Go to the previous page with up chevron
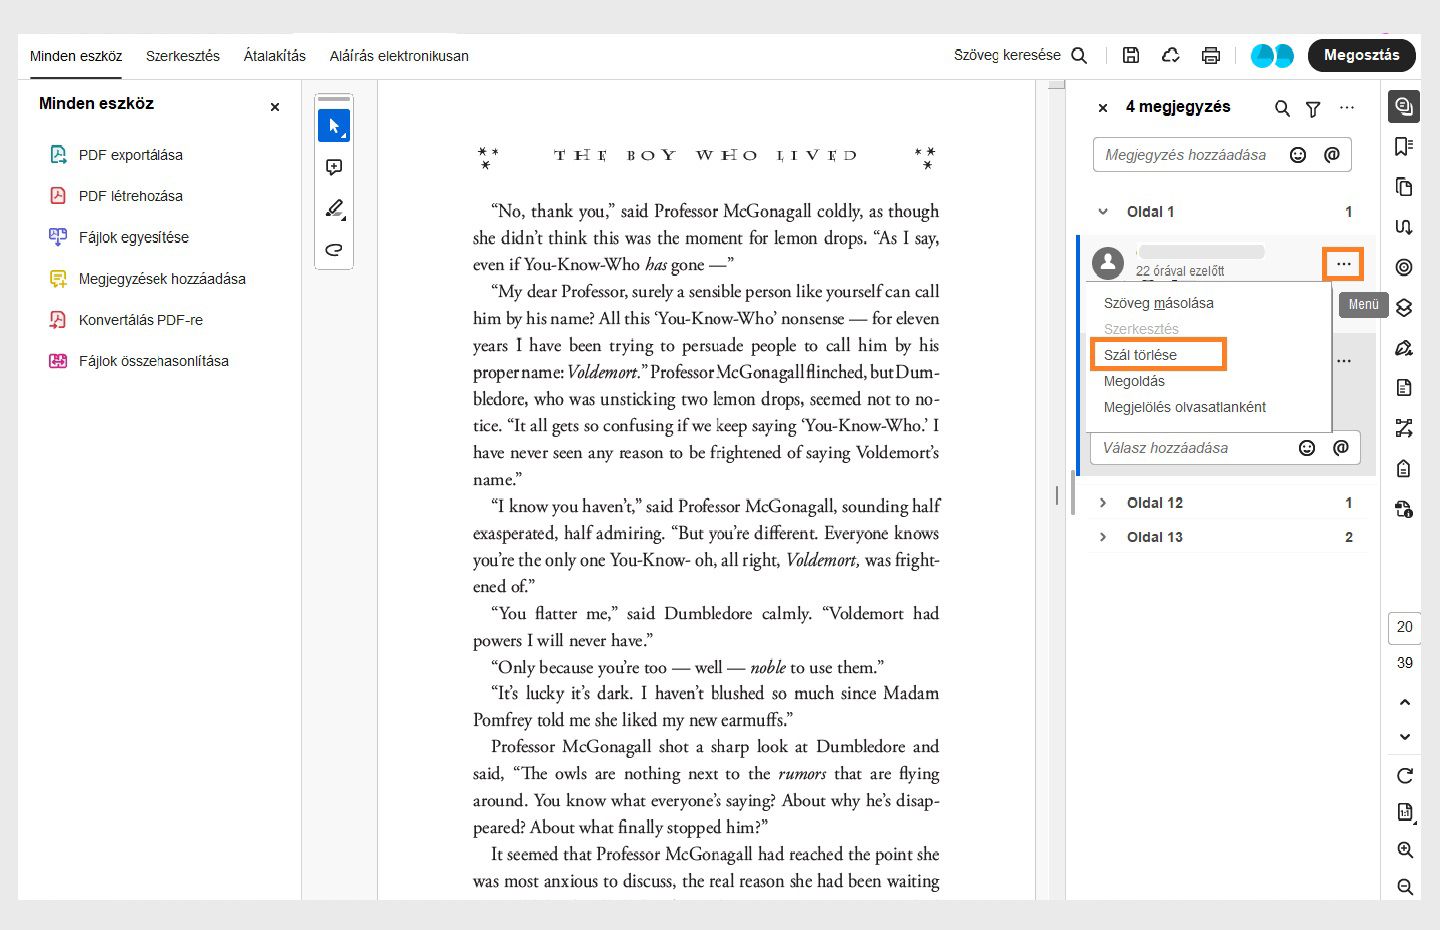This screenshot has height=930, width=1440. (1404, 702)
